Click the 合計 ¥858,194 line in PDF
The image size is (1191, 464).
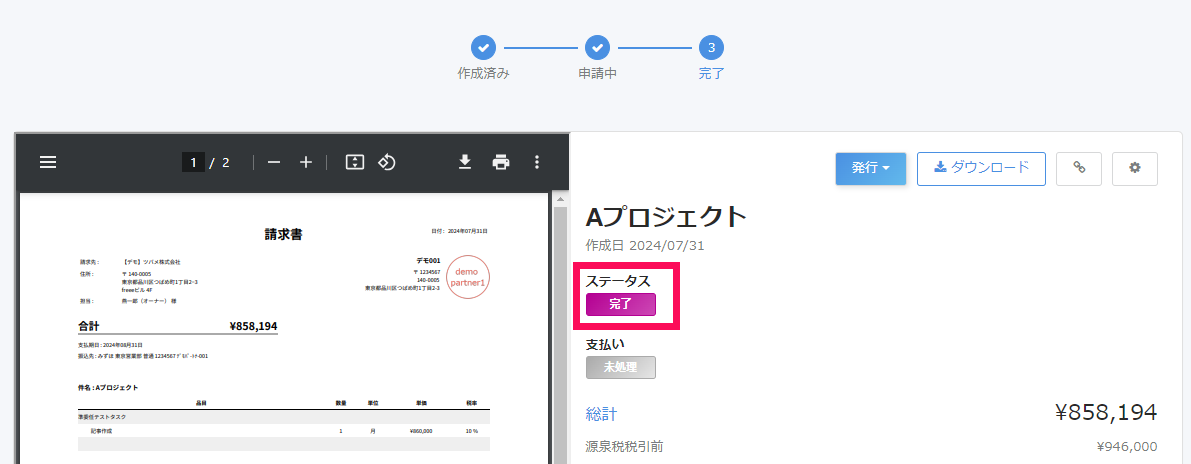[178, 327]
